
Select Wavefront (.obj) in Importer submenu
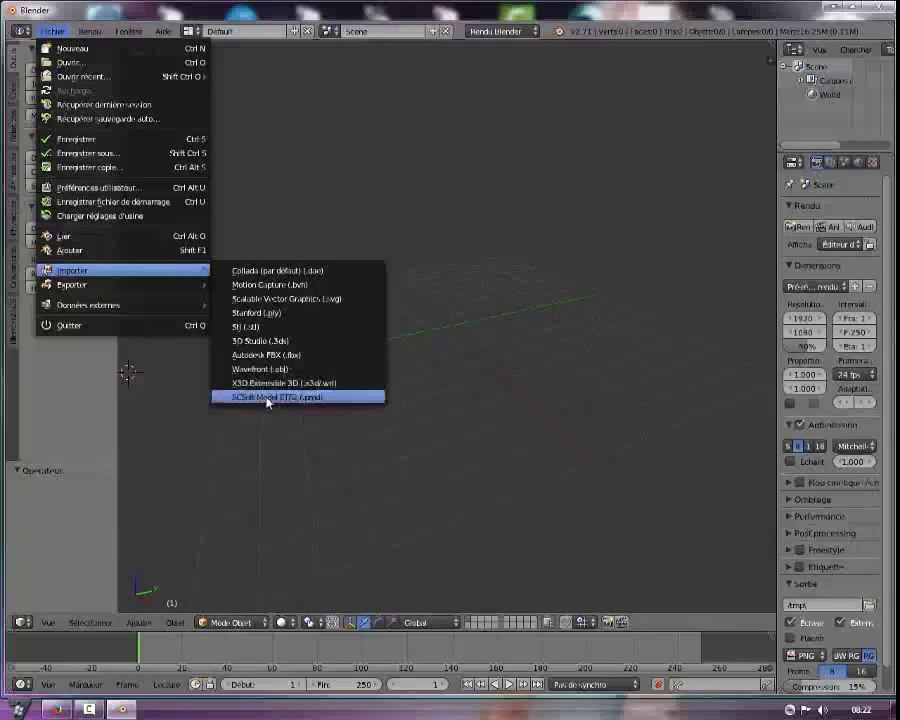pyautogui.click(x=298, y=369)
